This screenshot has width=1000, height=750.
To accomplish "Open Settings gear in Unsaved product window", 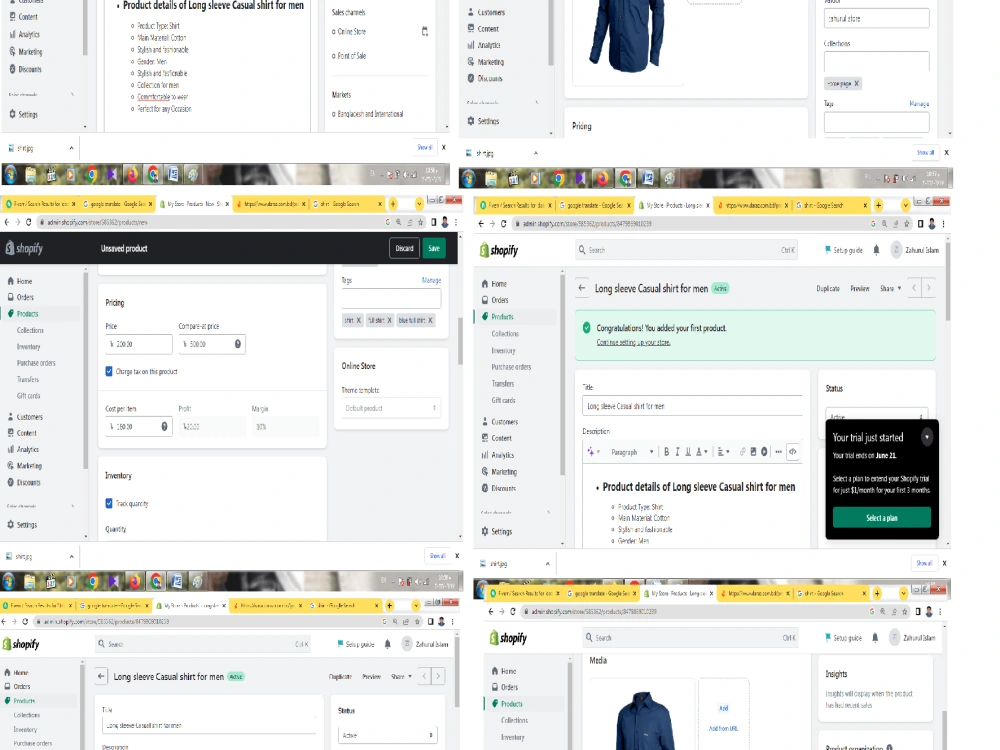I will (x=11, y=525).
